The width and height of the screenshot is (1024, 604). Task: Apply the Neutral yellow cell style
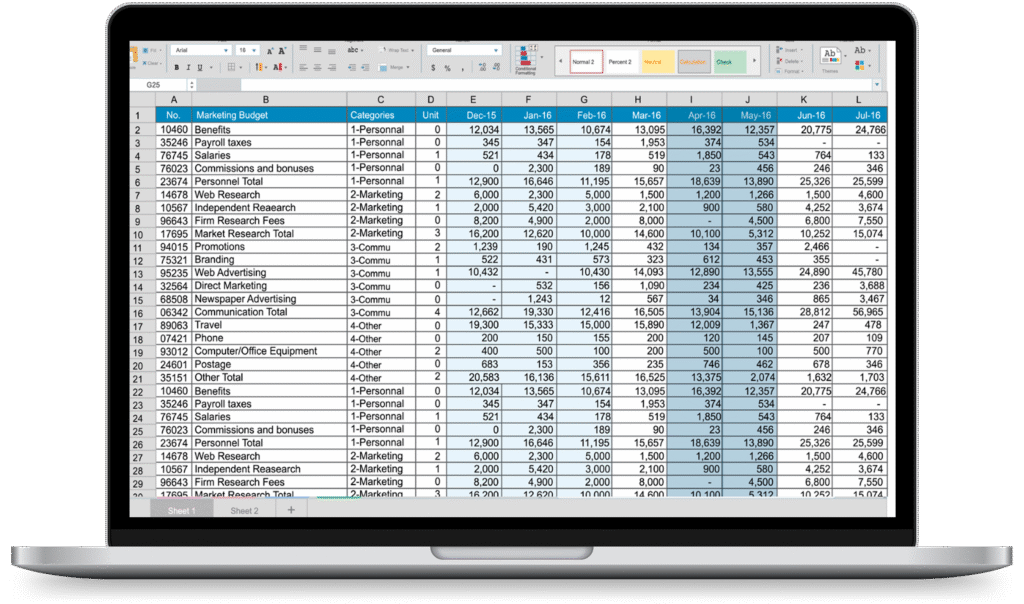point(653,62)
